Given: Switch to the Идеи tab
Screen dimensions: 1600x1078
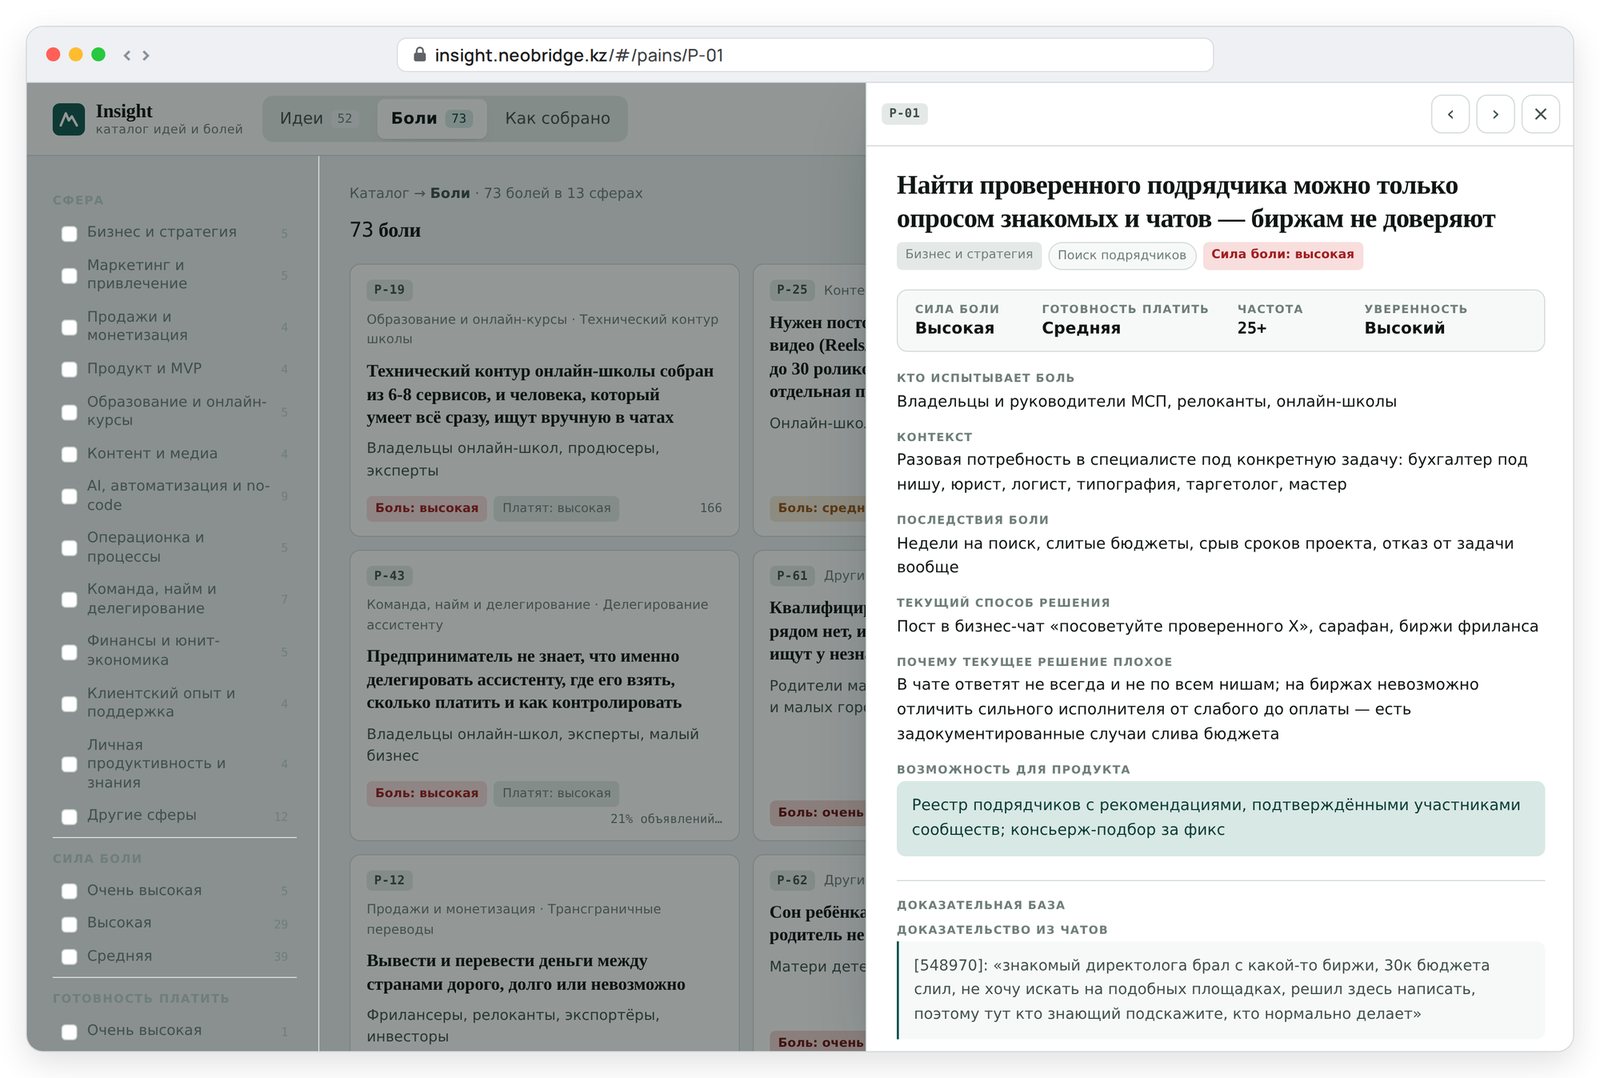Looking at the screenshot, I should click(x=317, y=118).
